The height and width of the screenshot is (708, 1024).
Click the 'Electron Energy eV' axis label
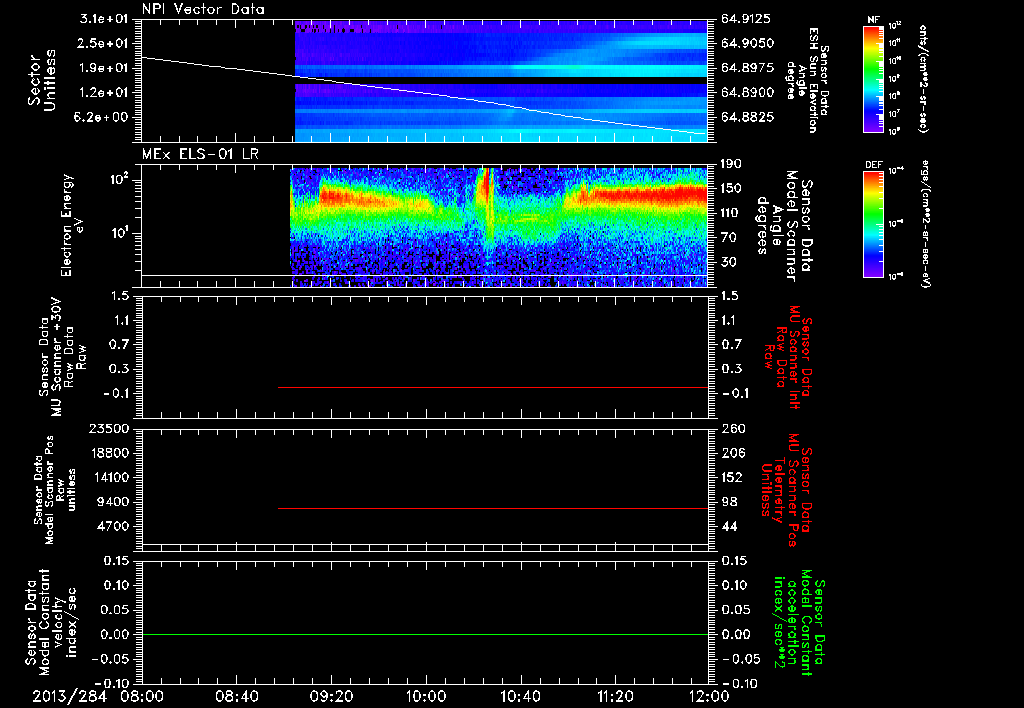pos(72,225)
